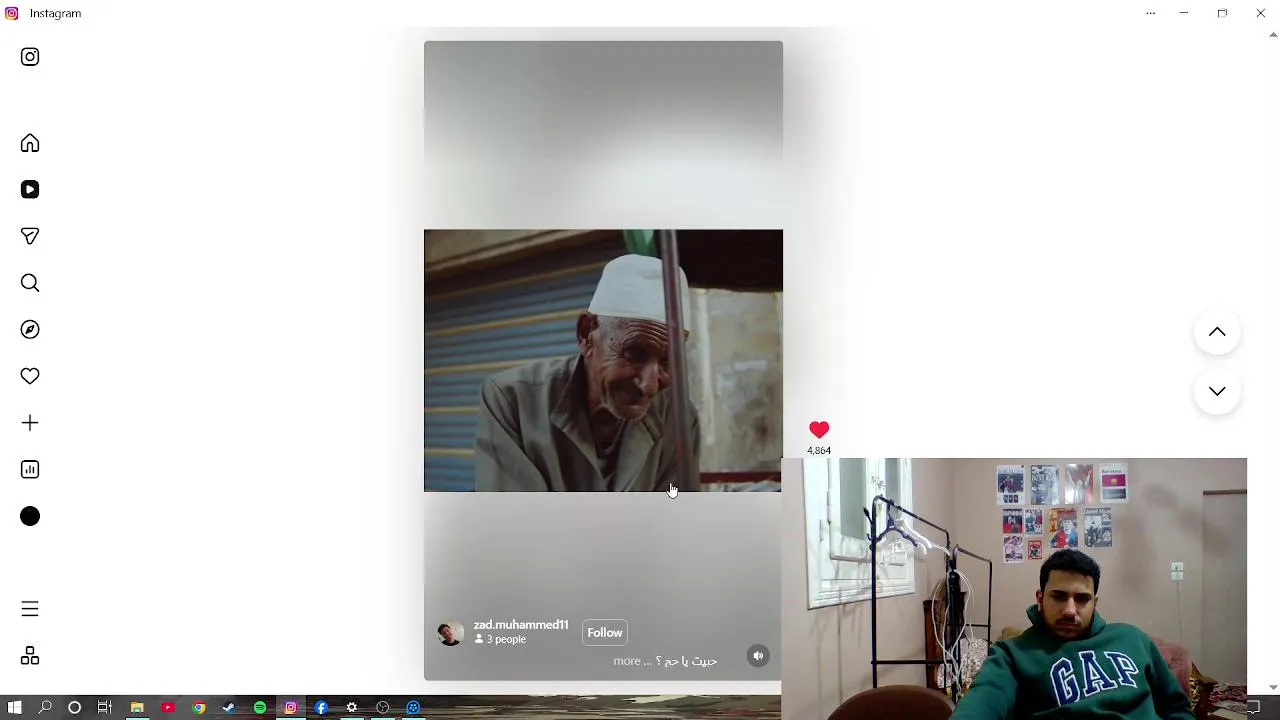Open YouTube from the taskbar

pos(168,708)
